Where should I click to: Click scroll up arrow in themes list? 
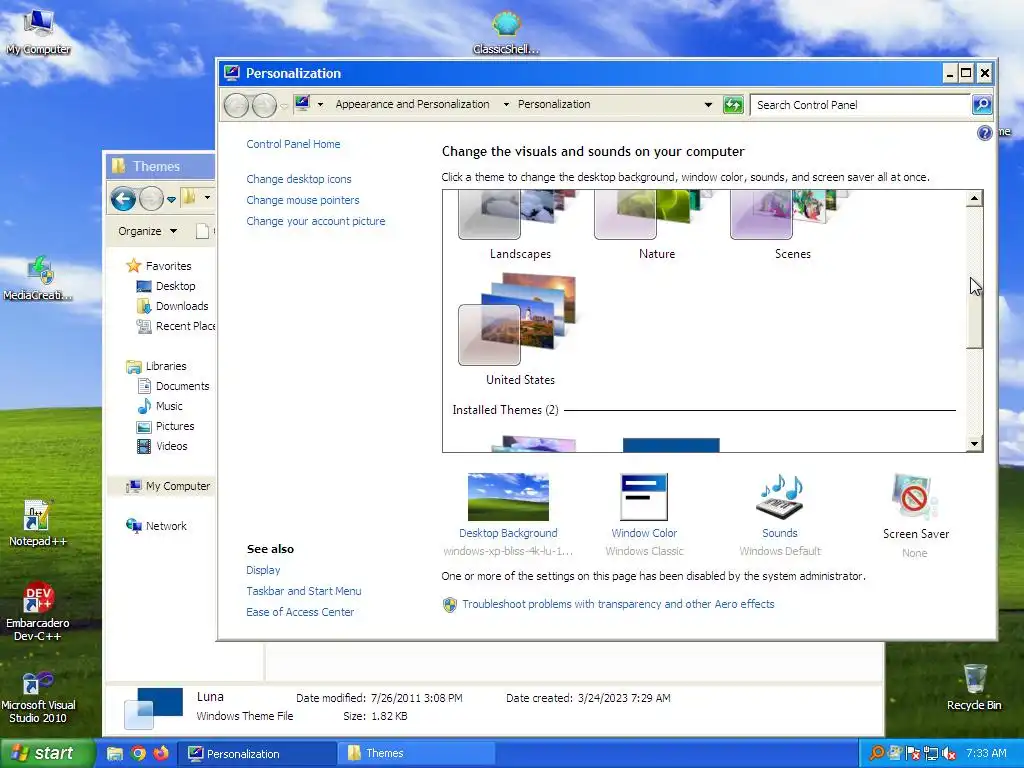point(974,198)
